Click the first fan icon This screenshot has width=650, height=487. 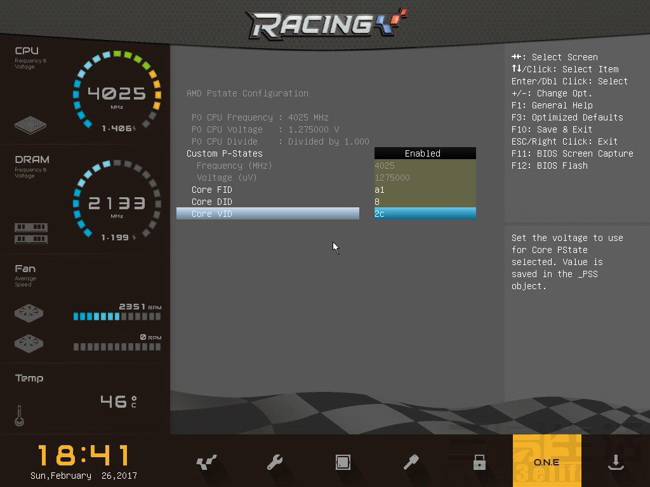click(29, 313)
